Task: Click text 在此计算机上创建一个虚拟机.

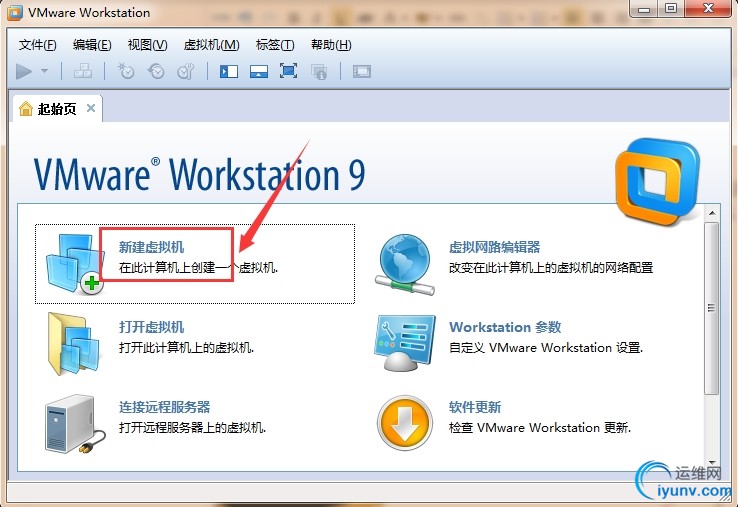Action: coord(198,268)
